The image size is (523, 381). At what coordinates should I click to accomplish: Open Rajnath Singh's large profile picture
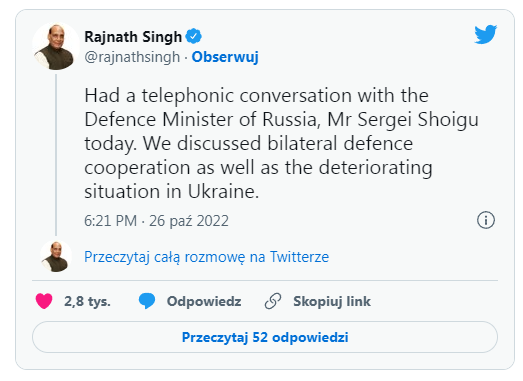point(56,46)
